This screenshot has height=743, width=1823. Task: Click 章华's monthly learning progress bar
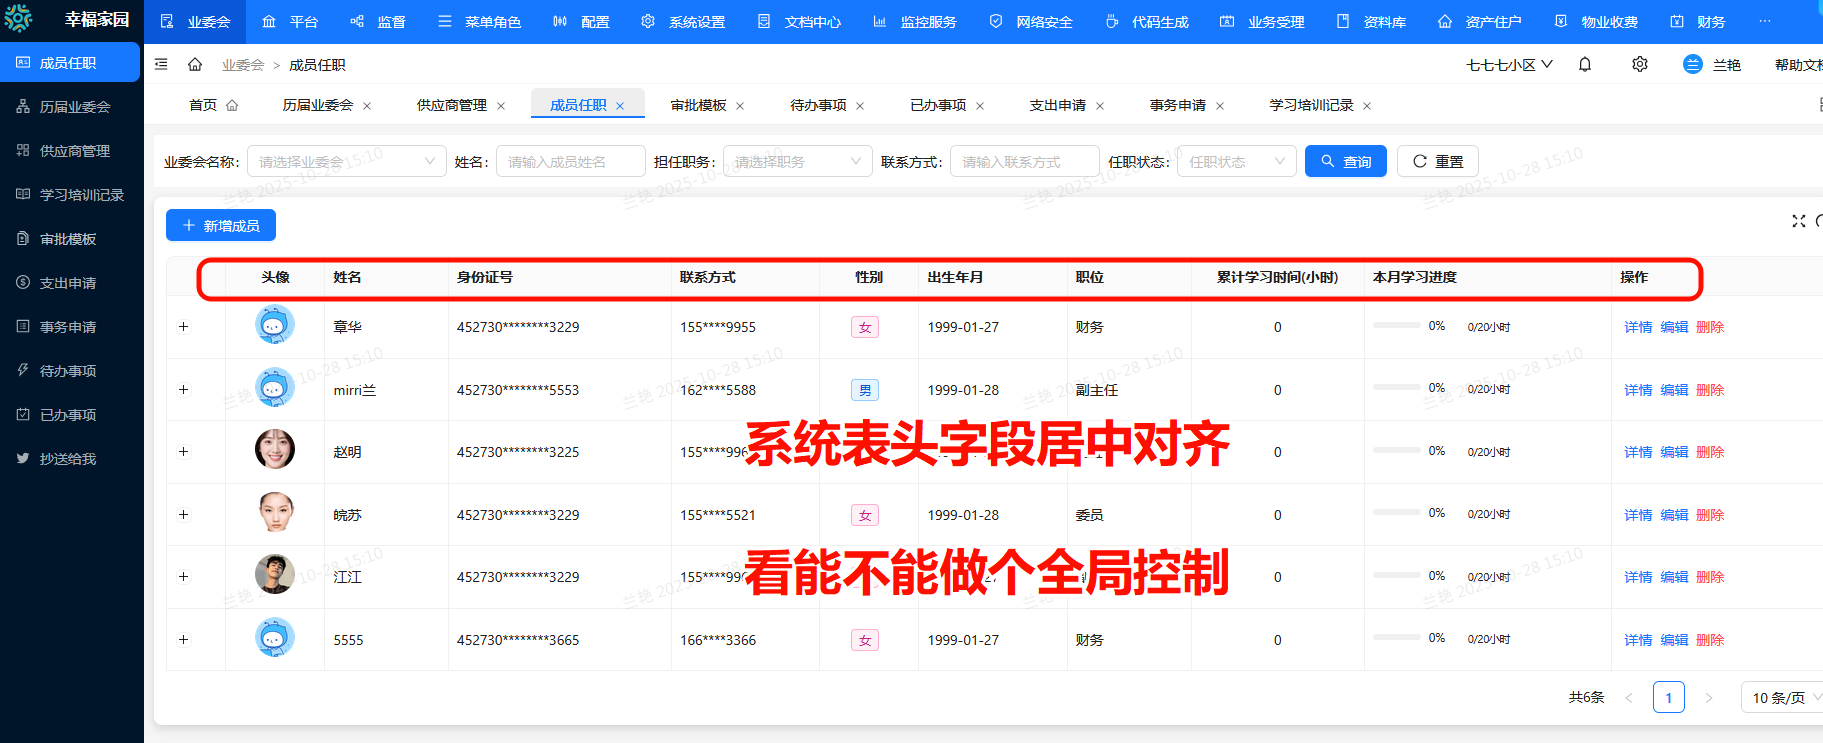click(x=1396, y=326)
